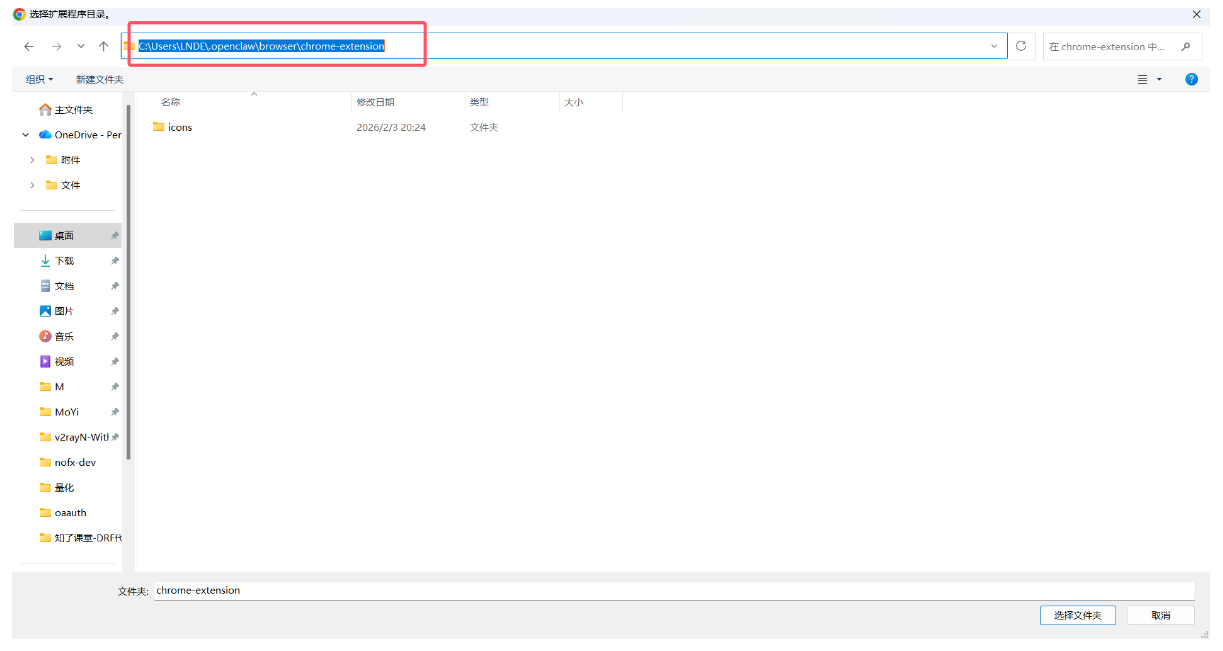
Task: Click navigation pane vertical scrollbar
Action: click(129, 280)
